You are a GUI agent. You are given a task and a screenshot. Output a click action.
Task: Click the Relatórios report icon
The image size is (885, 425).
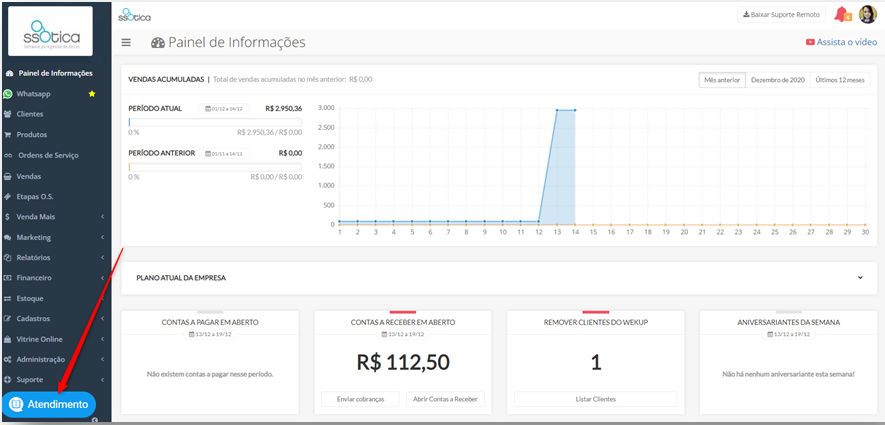[8, 258]
